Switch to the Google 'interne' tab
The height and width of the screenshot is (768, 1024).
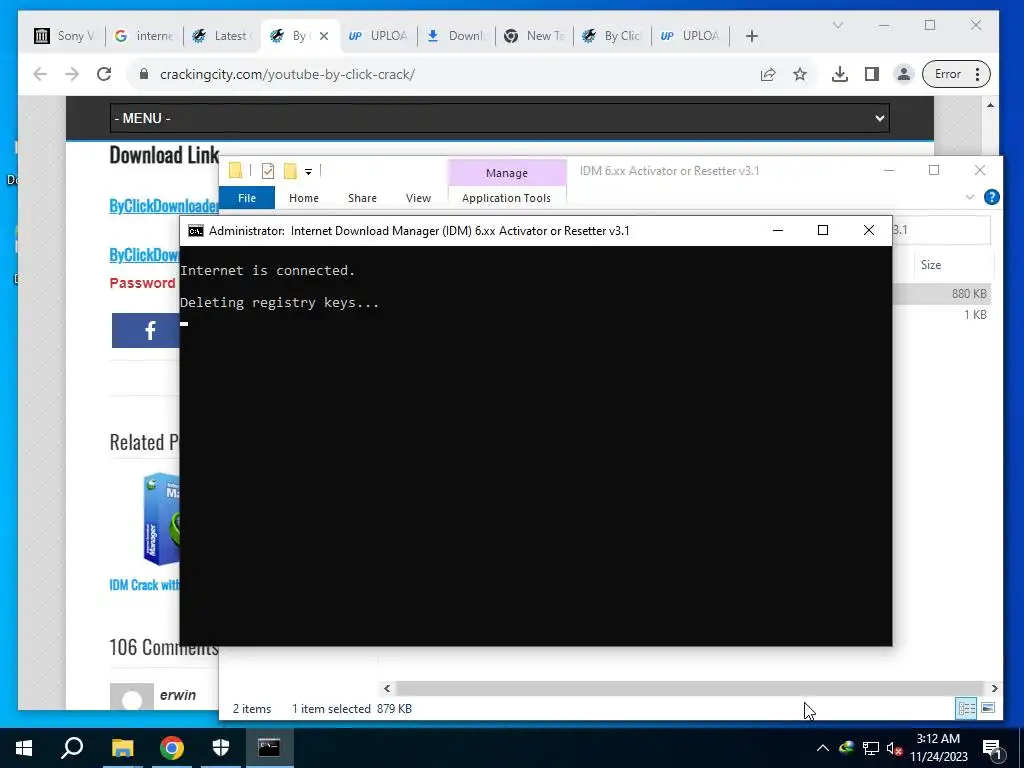coord(144,36)
